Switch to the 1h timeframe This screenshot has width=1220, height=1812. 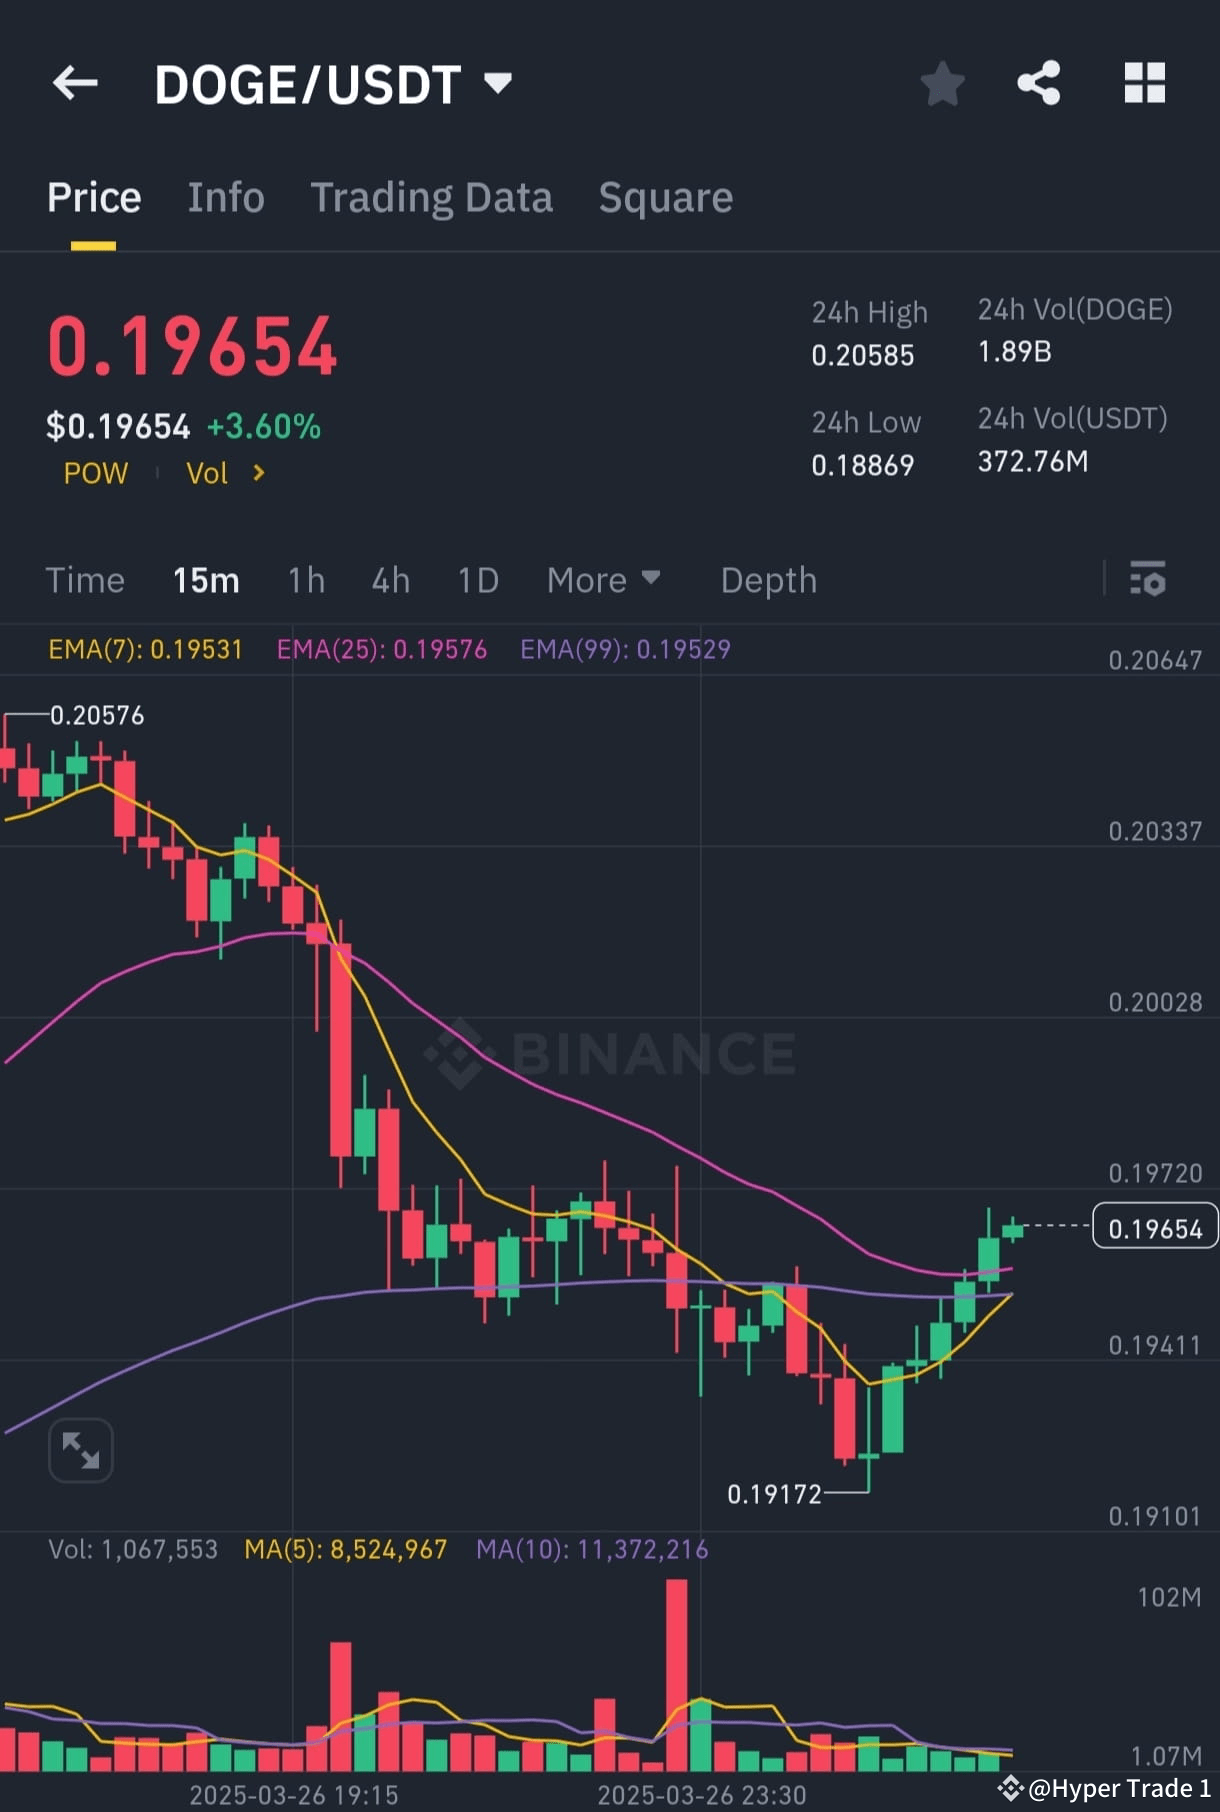coord(305,580)
